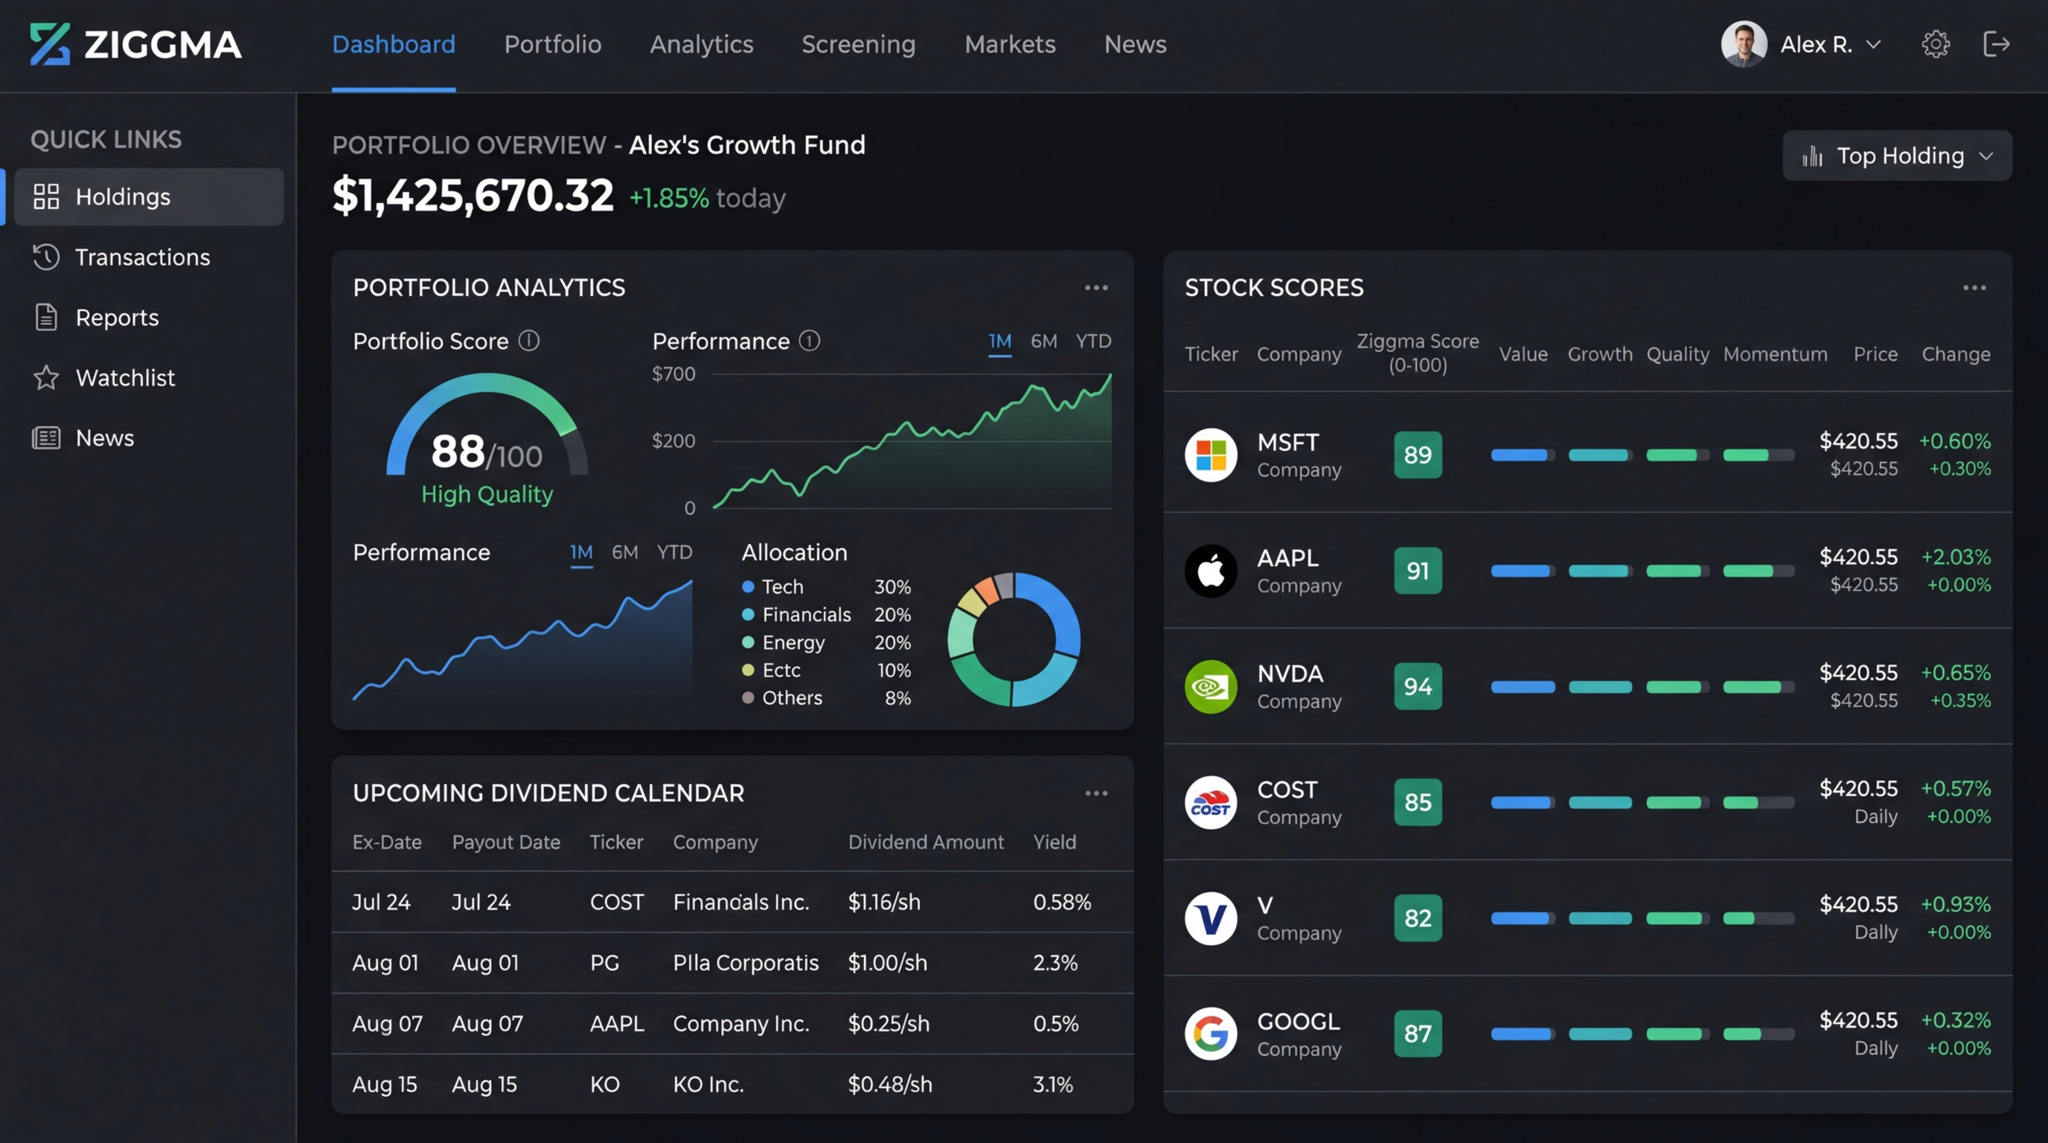Viewport: 2048px width, 1143px height.
Task: Set bottom Performance chart to YTD range
Action: pyautogui.click(x=674, y=552)
